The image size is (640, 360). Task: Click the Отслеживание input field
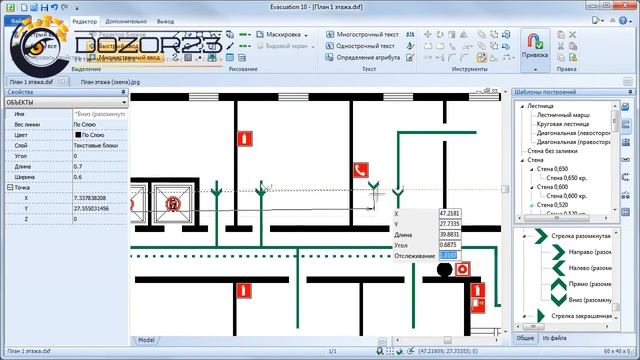[450, 256]
